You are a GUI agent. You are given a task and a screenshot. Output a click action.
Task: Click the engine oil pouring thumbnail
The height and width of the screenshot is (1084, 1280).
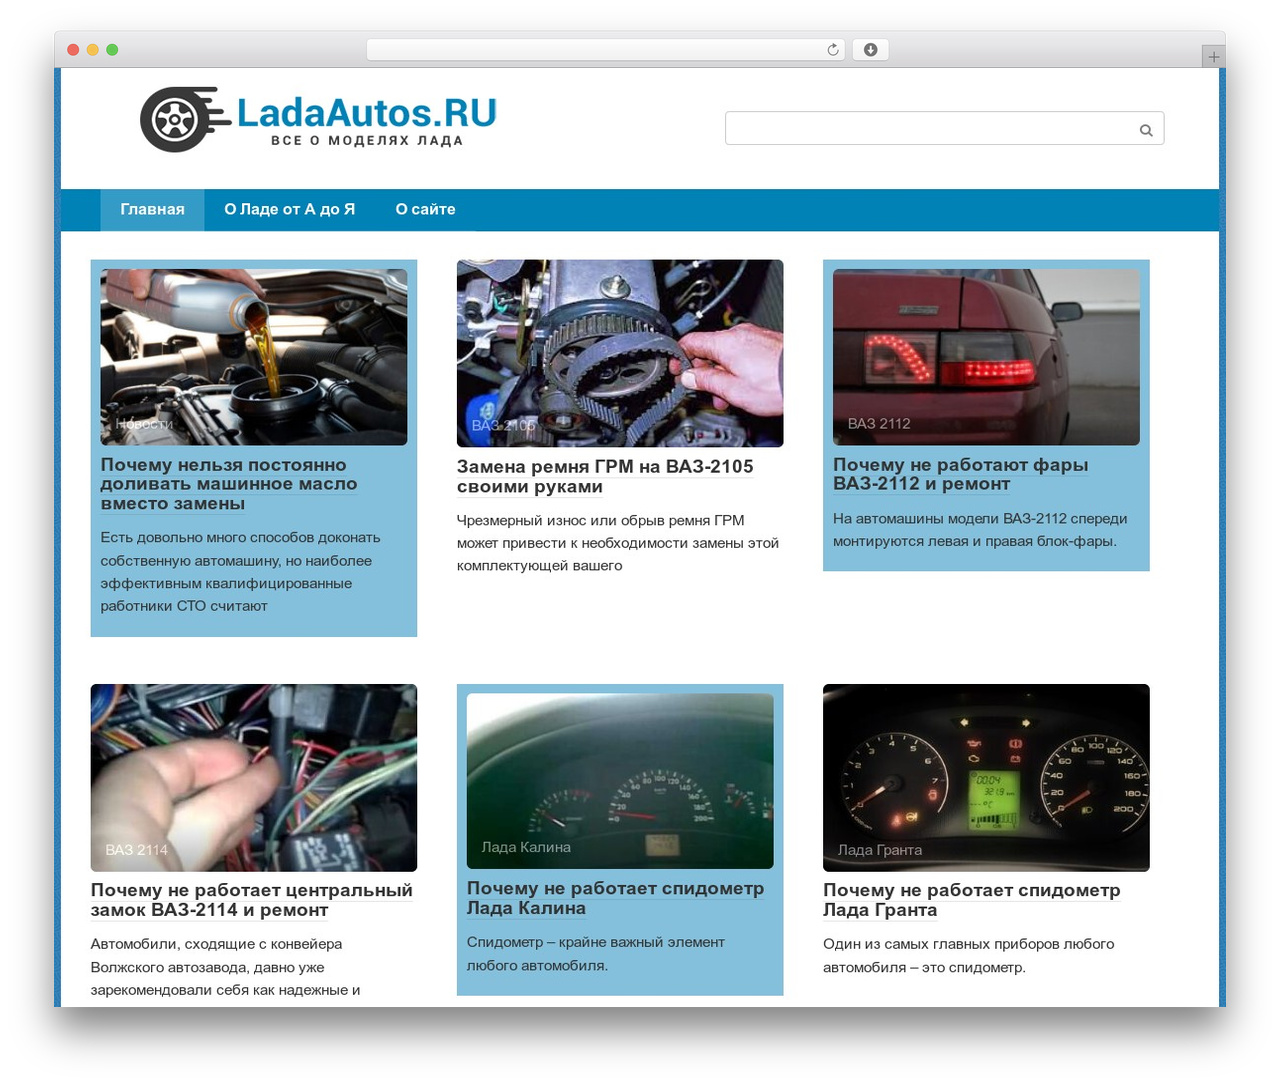pyautogui.click(x=254, y=357)
